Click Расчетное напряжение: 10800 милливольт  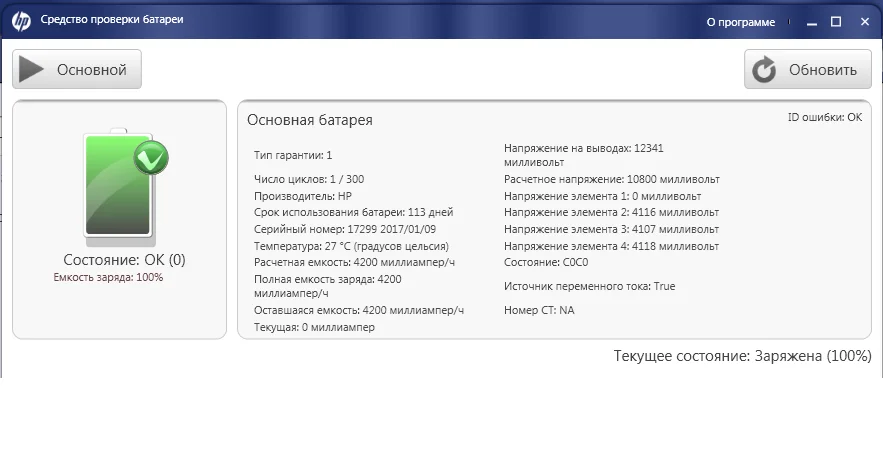(x=612, y=179)
